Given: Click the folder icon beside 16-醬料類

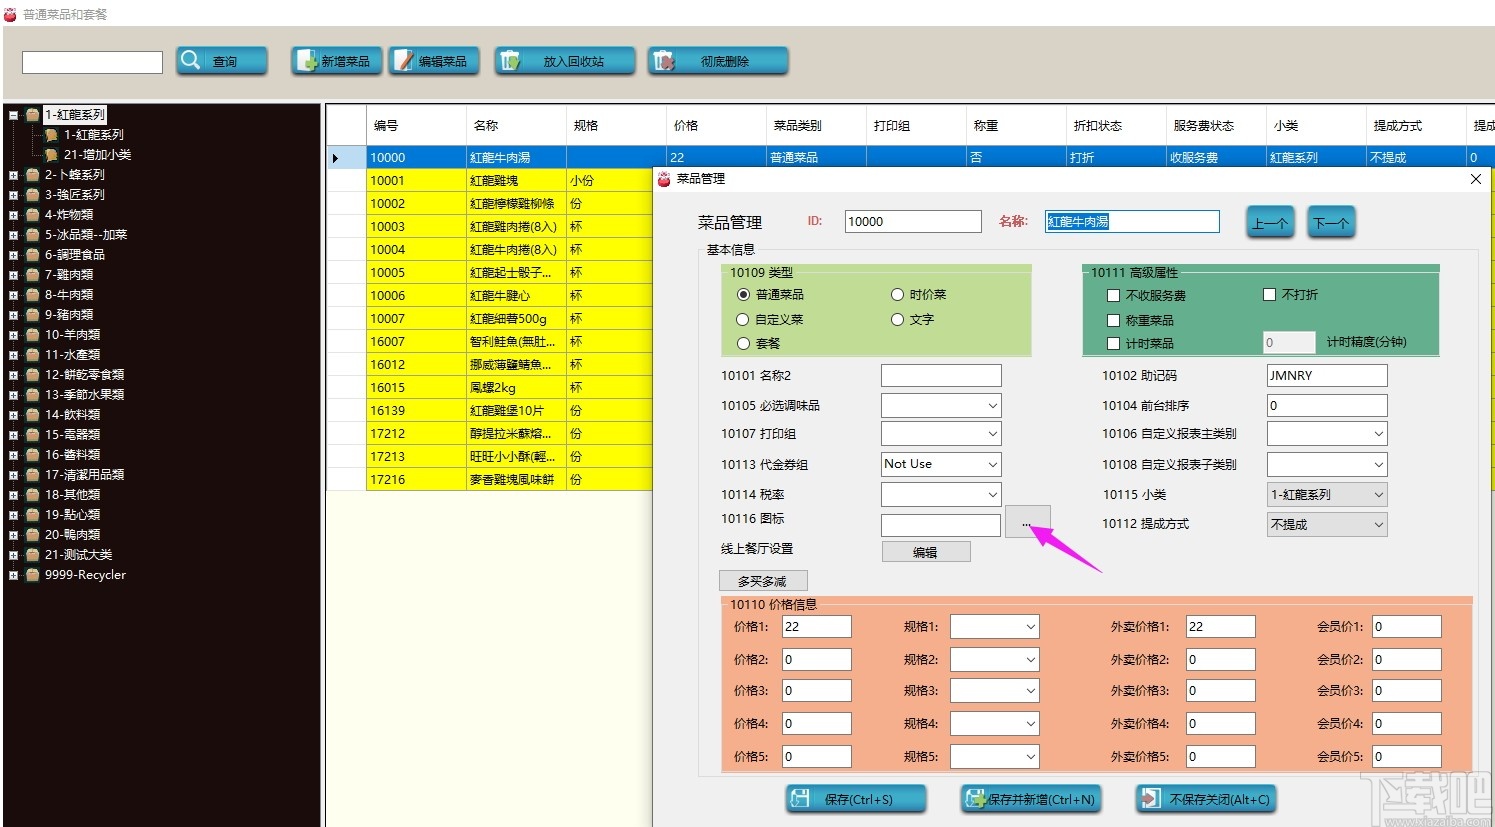Looking at the screenshot, I should [x=33, y=455].
